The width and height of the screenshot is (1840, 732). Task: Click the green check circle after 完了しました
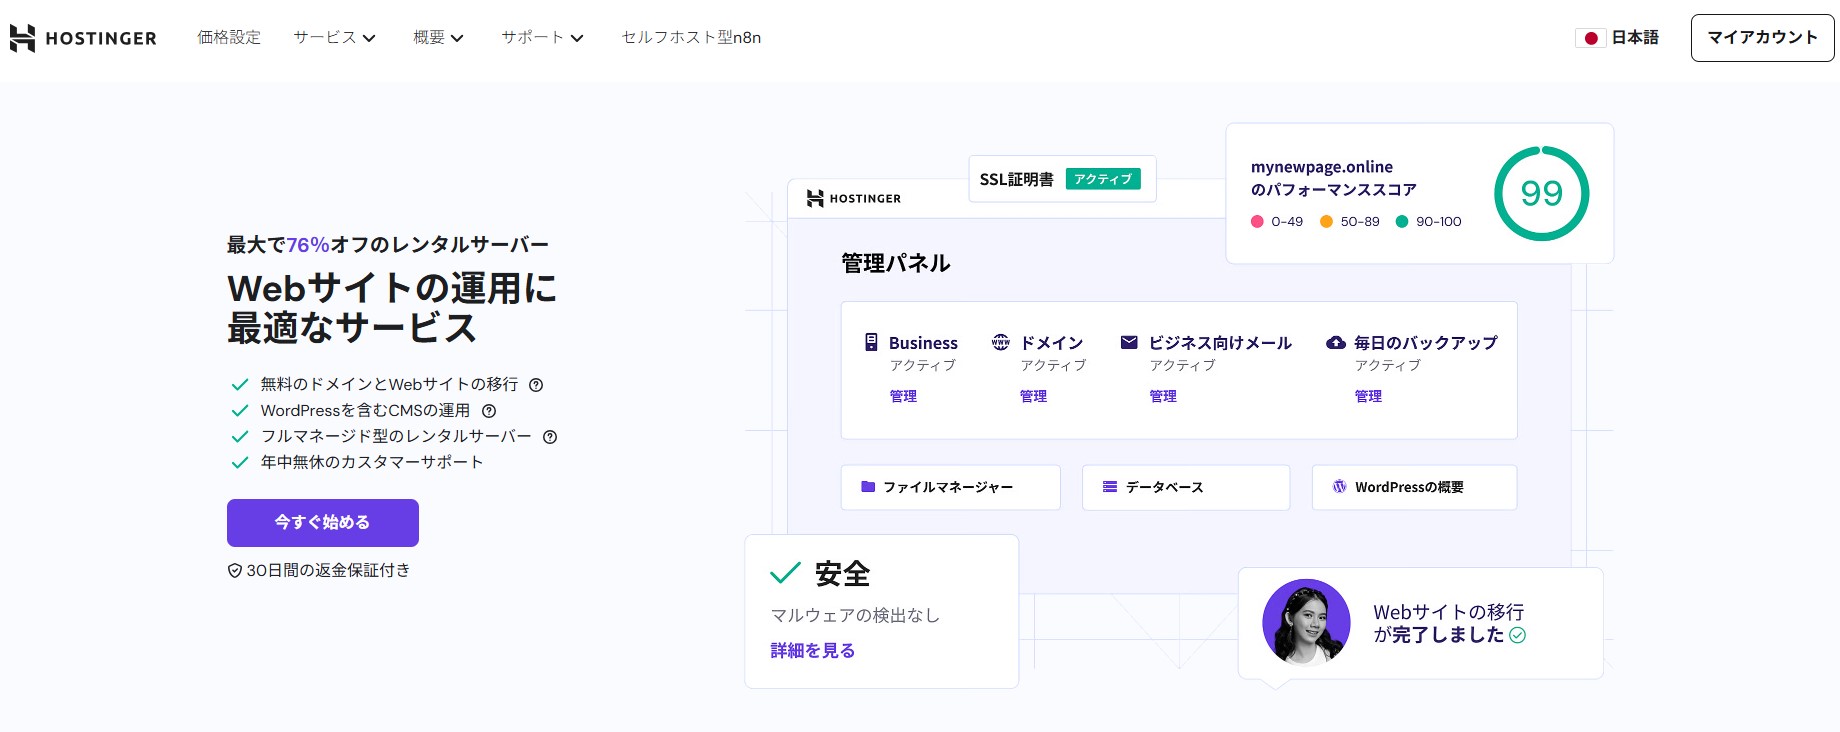click(x=1517, y=635)
